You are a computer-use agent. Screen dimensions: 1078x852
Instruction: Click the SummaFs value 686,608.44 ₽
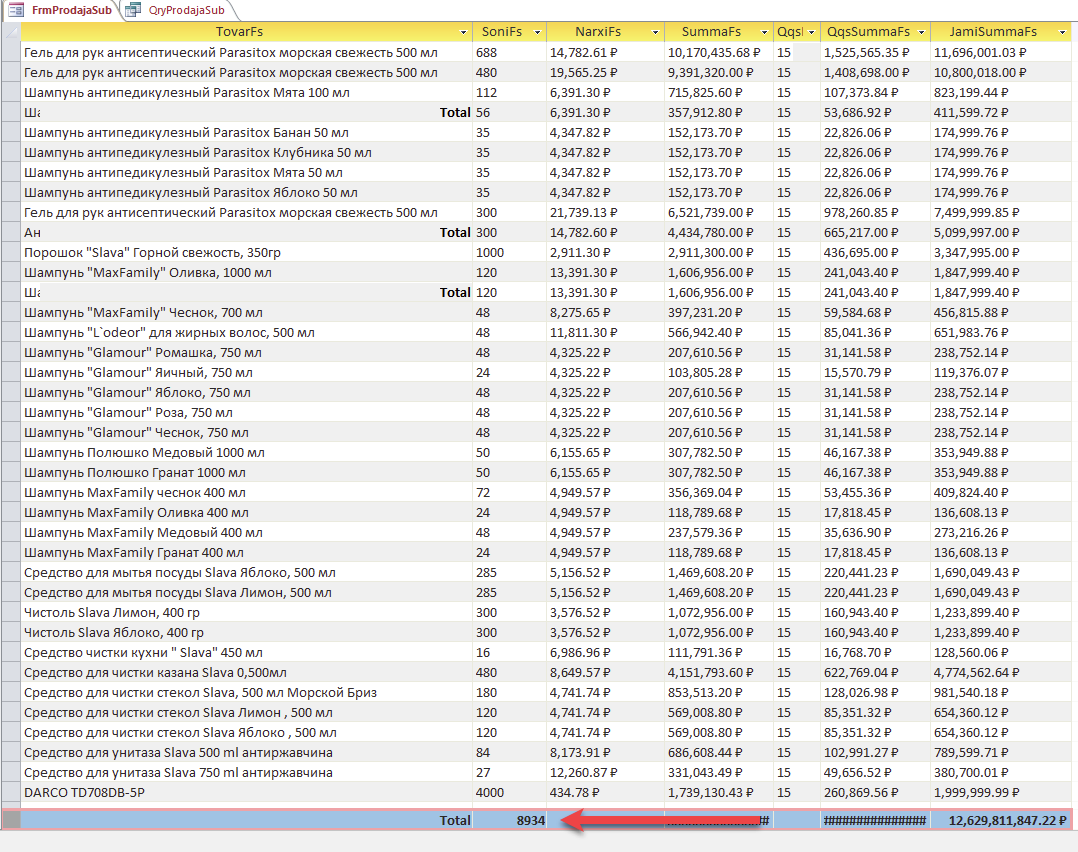pyautogui.click(x=707, y=752)
